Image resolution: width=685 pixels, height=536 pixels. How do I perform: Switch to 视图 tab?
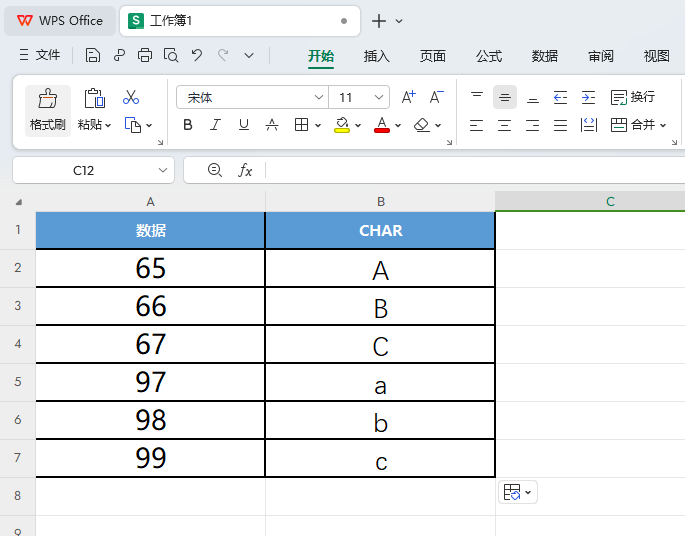(657, 56)
